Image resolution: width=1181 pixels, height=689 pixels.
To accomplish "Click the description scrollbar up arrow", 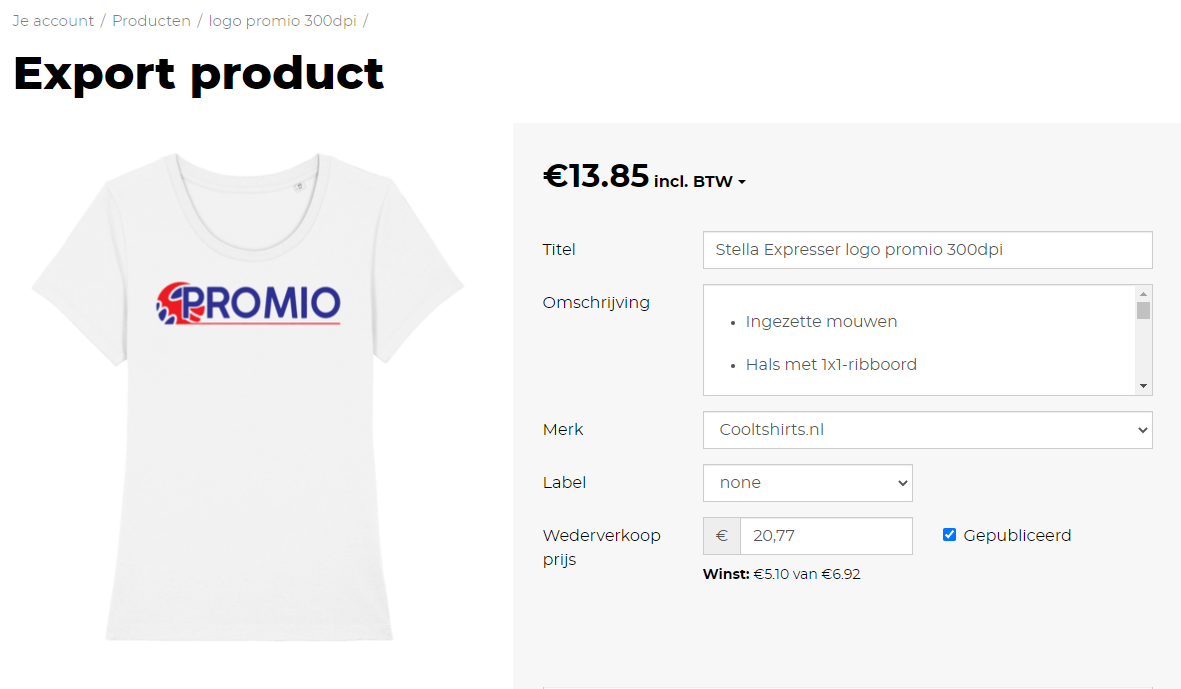I will point(1144,294).
